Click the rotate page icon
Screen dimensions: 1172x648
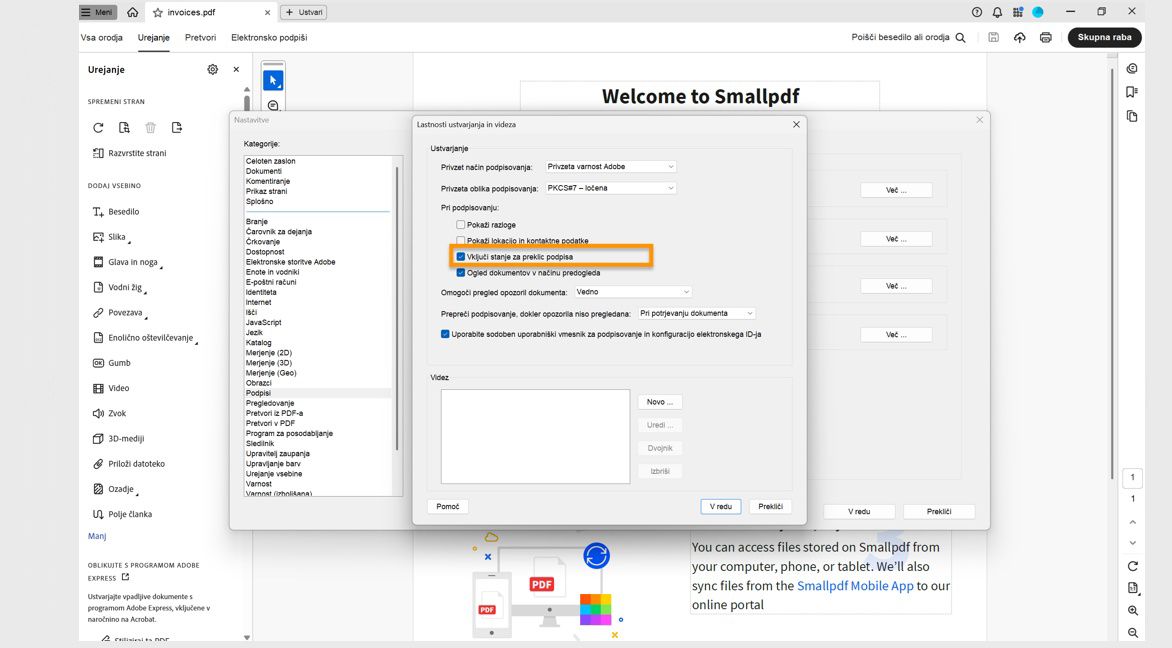[98, 128]
